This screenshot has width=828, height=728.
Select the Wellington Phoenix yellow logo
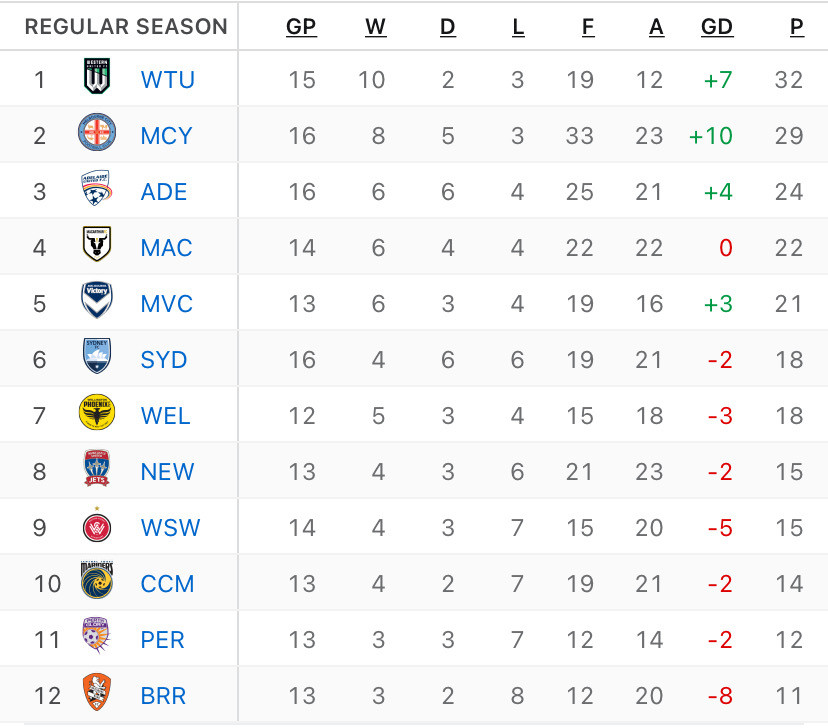tap(97, 412)
